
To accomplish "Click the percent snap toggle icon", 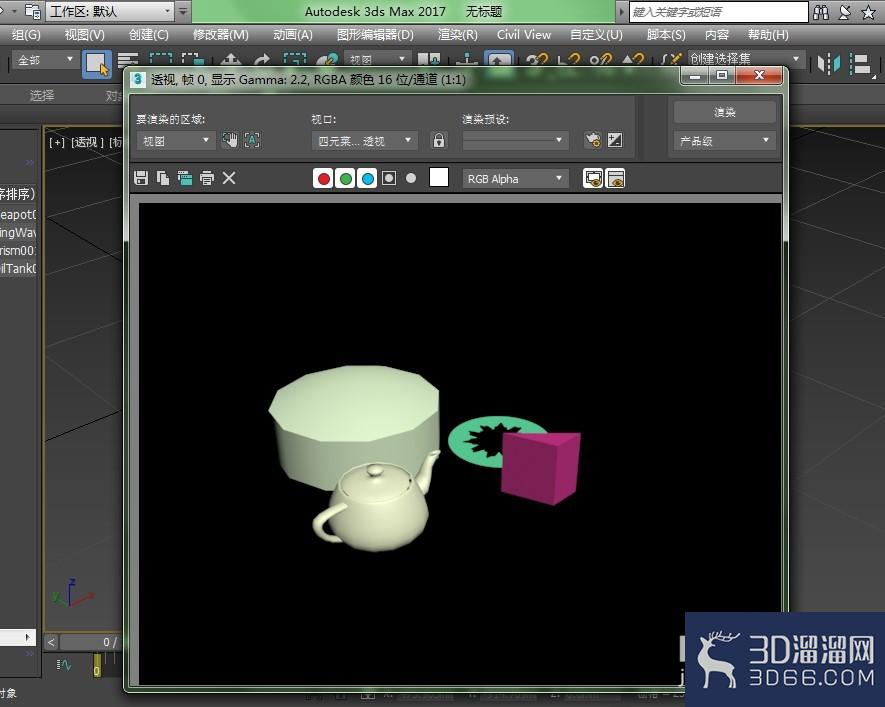I will click(x=601, y=59).
